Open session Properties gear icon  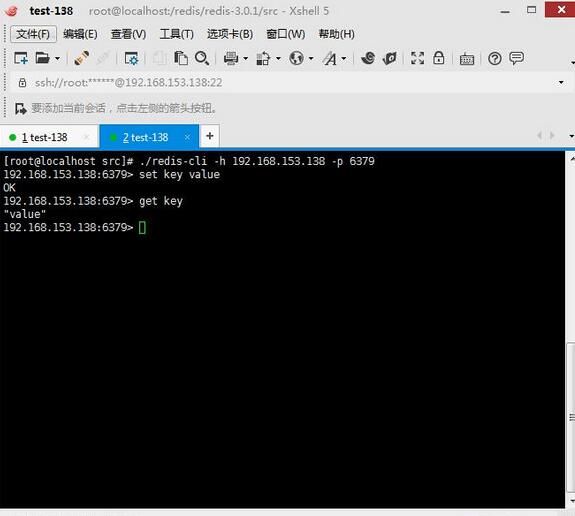[x=131, y=58]
